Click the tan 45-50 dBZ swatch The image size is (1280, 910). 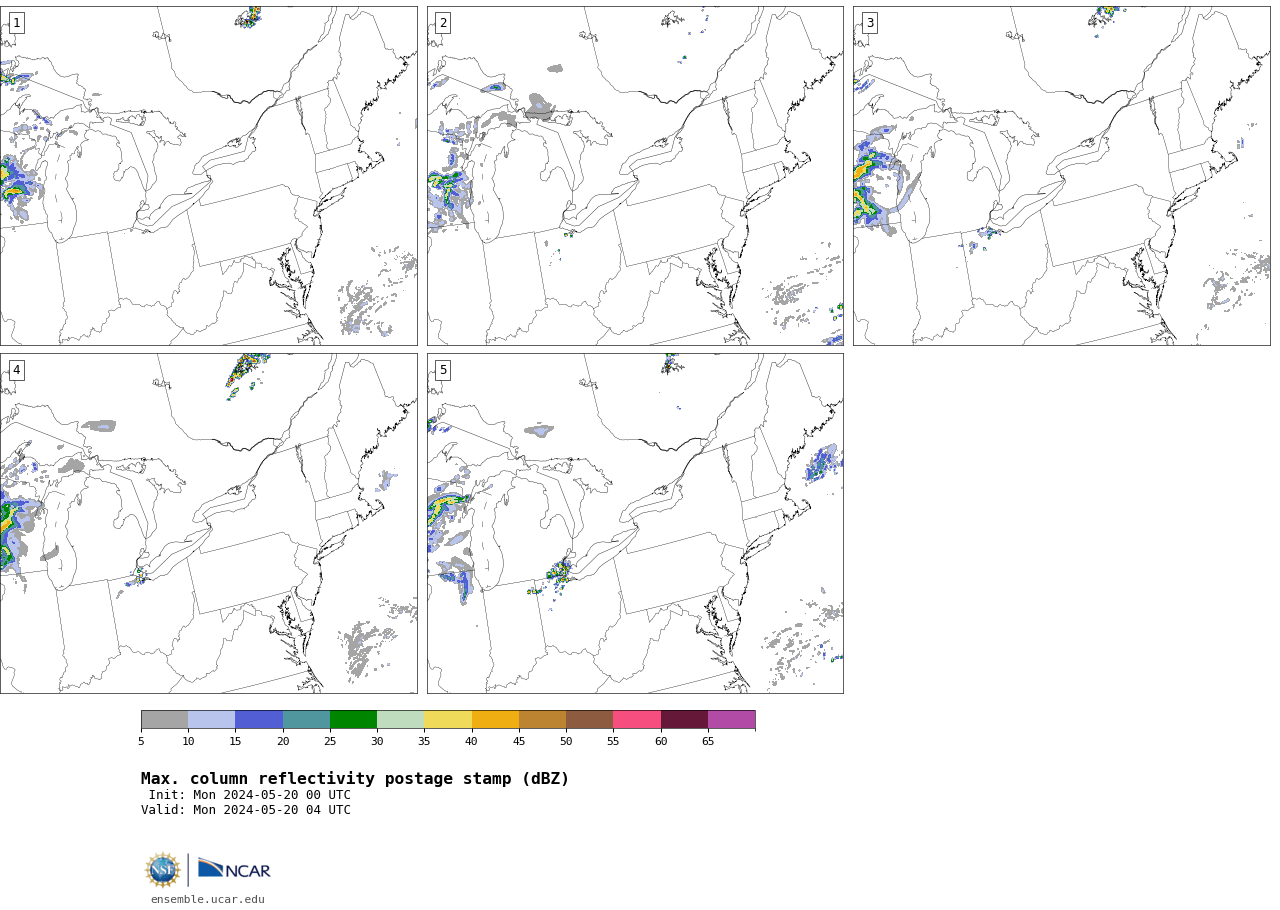point(542,720)
